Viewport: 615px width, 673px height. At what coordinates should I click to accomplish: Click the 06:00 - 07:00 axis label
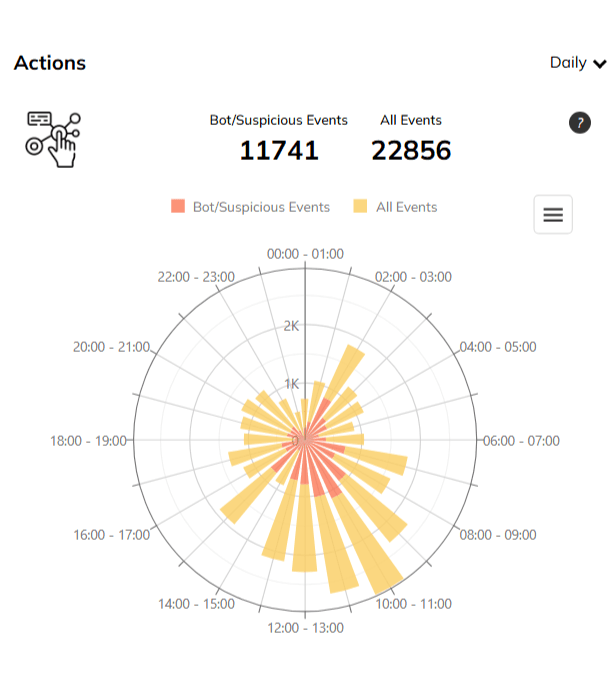coord(521,441)
